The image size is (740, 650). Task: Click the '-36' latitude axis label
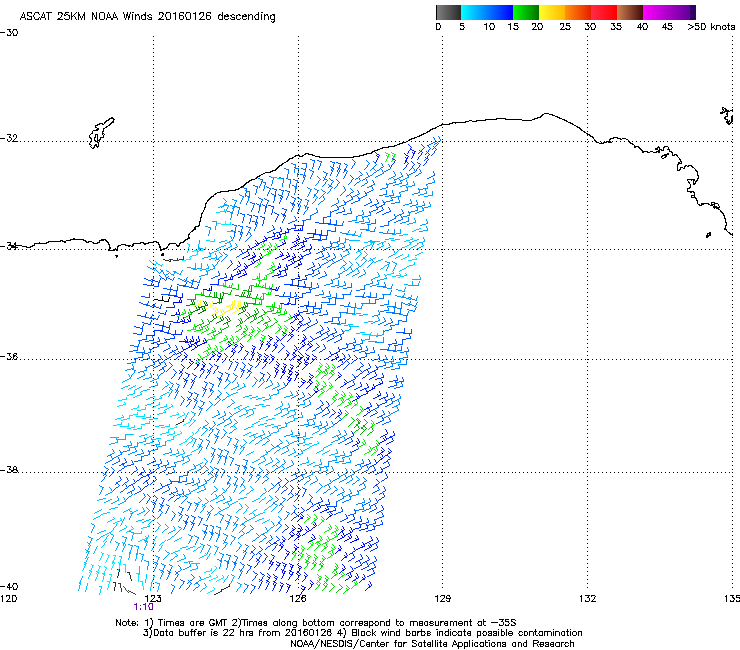click(9, 356)
